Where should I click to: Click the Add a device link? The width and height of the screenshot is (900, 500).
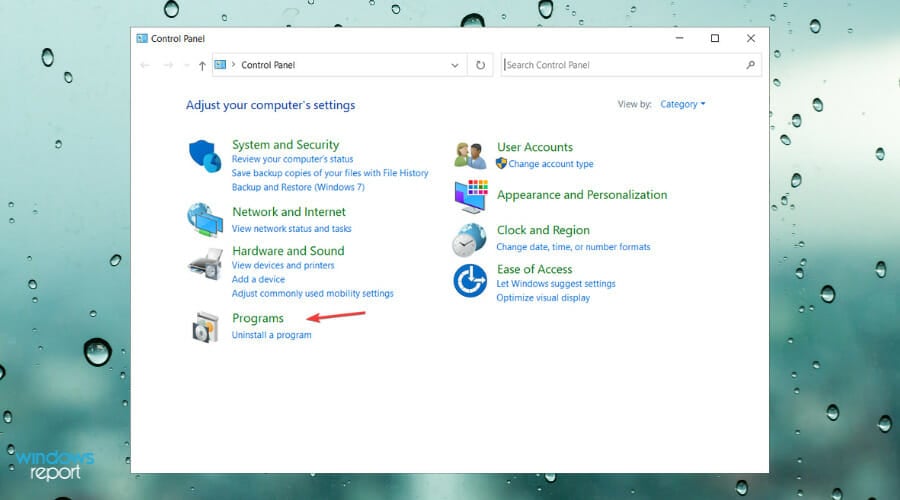click(258, 279)
